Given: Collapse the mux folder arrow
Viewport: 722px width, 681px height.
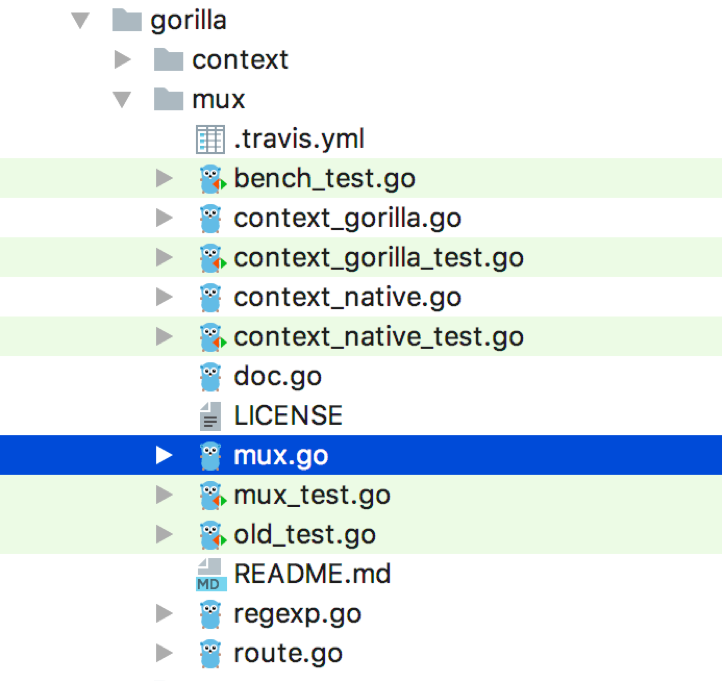Looking at the screenshot, I should (122, 99).
